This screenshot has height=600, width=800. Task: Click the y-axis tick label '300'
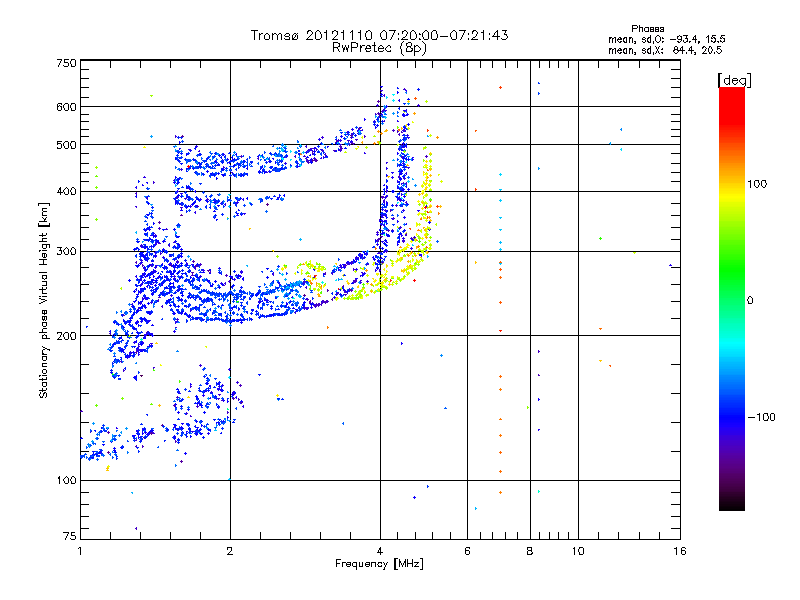point(66,252)
